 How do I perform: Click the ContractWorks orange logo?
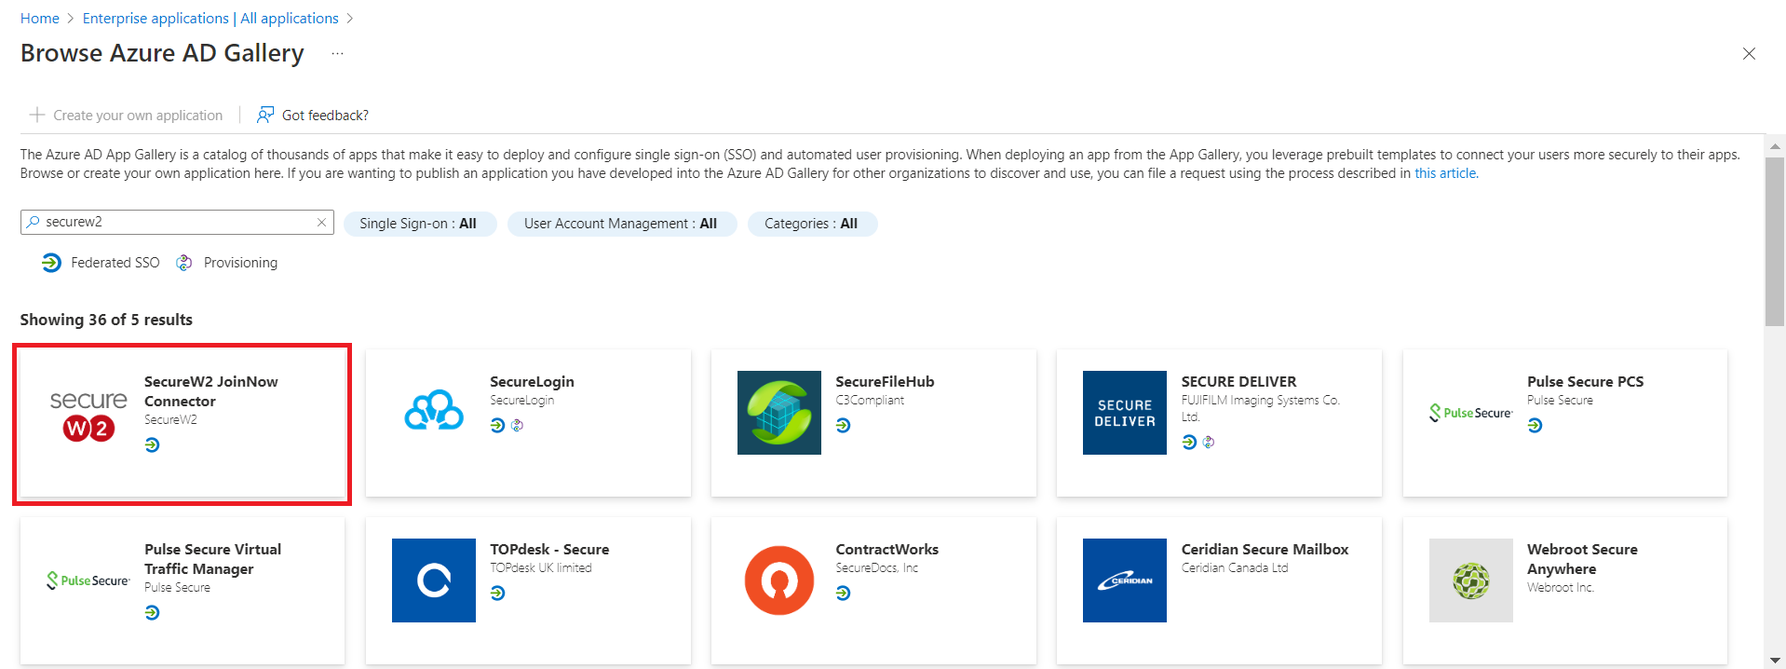pos(779,580)
